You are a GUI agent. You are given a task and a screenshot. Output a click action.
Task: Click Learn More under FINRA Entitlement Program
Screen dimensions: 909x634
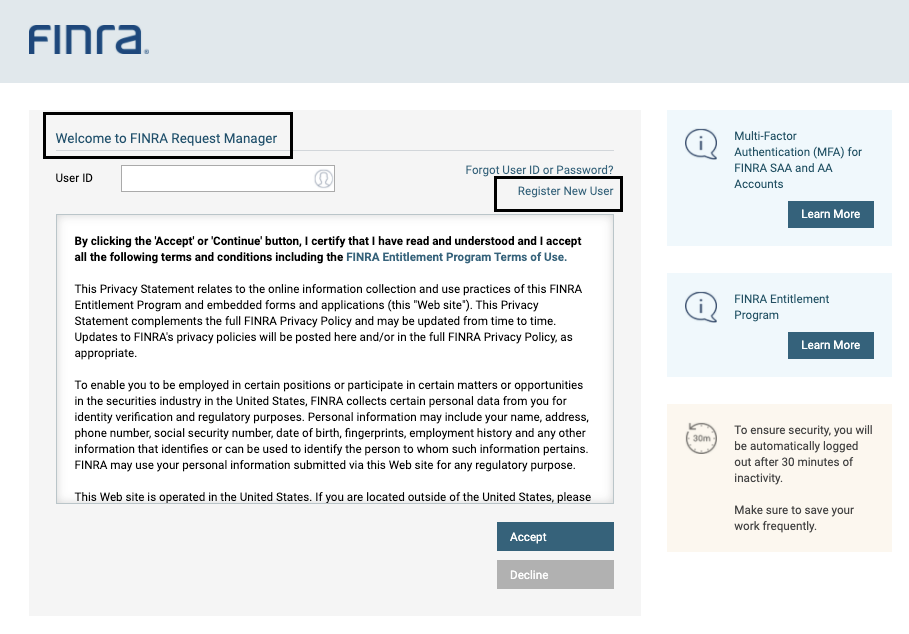click(830, 345)
